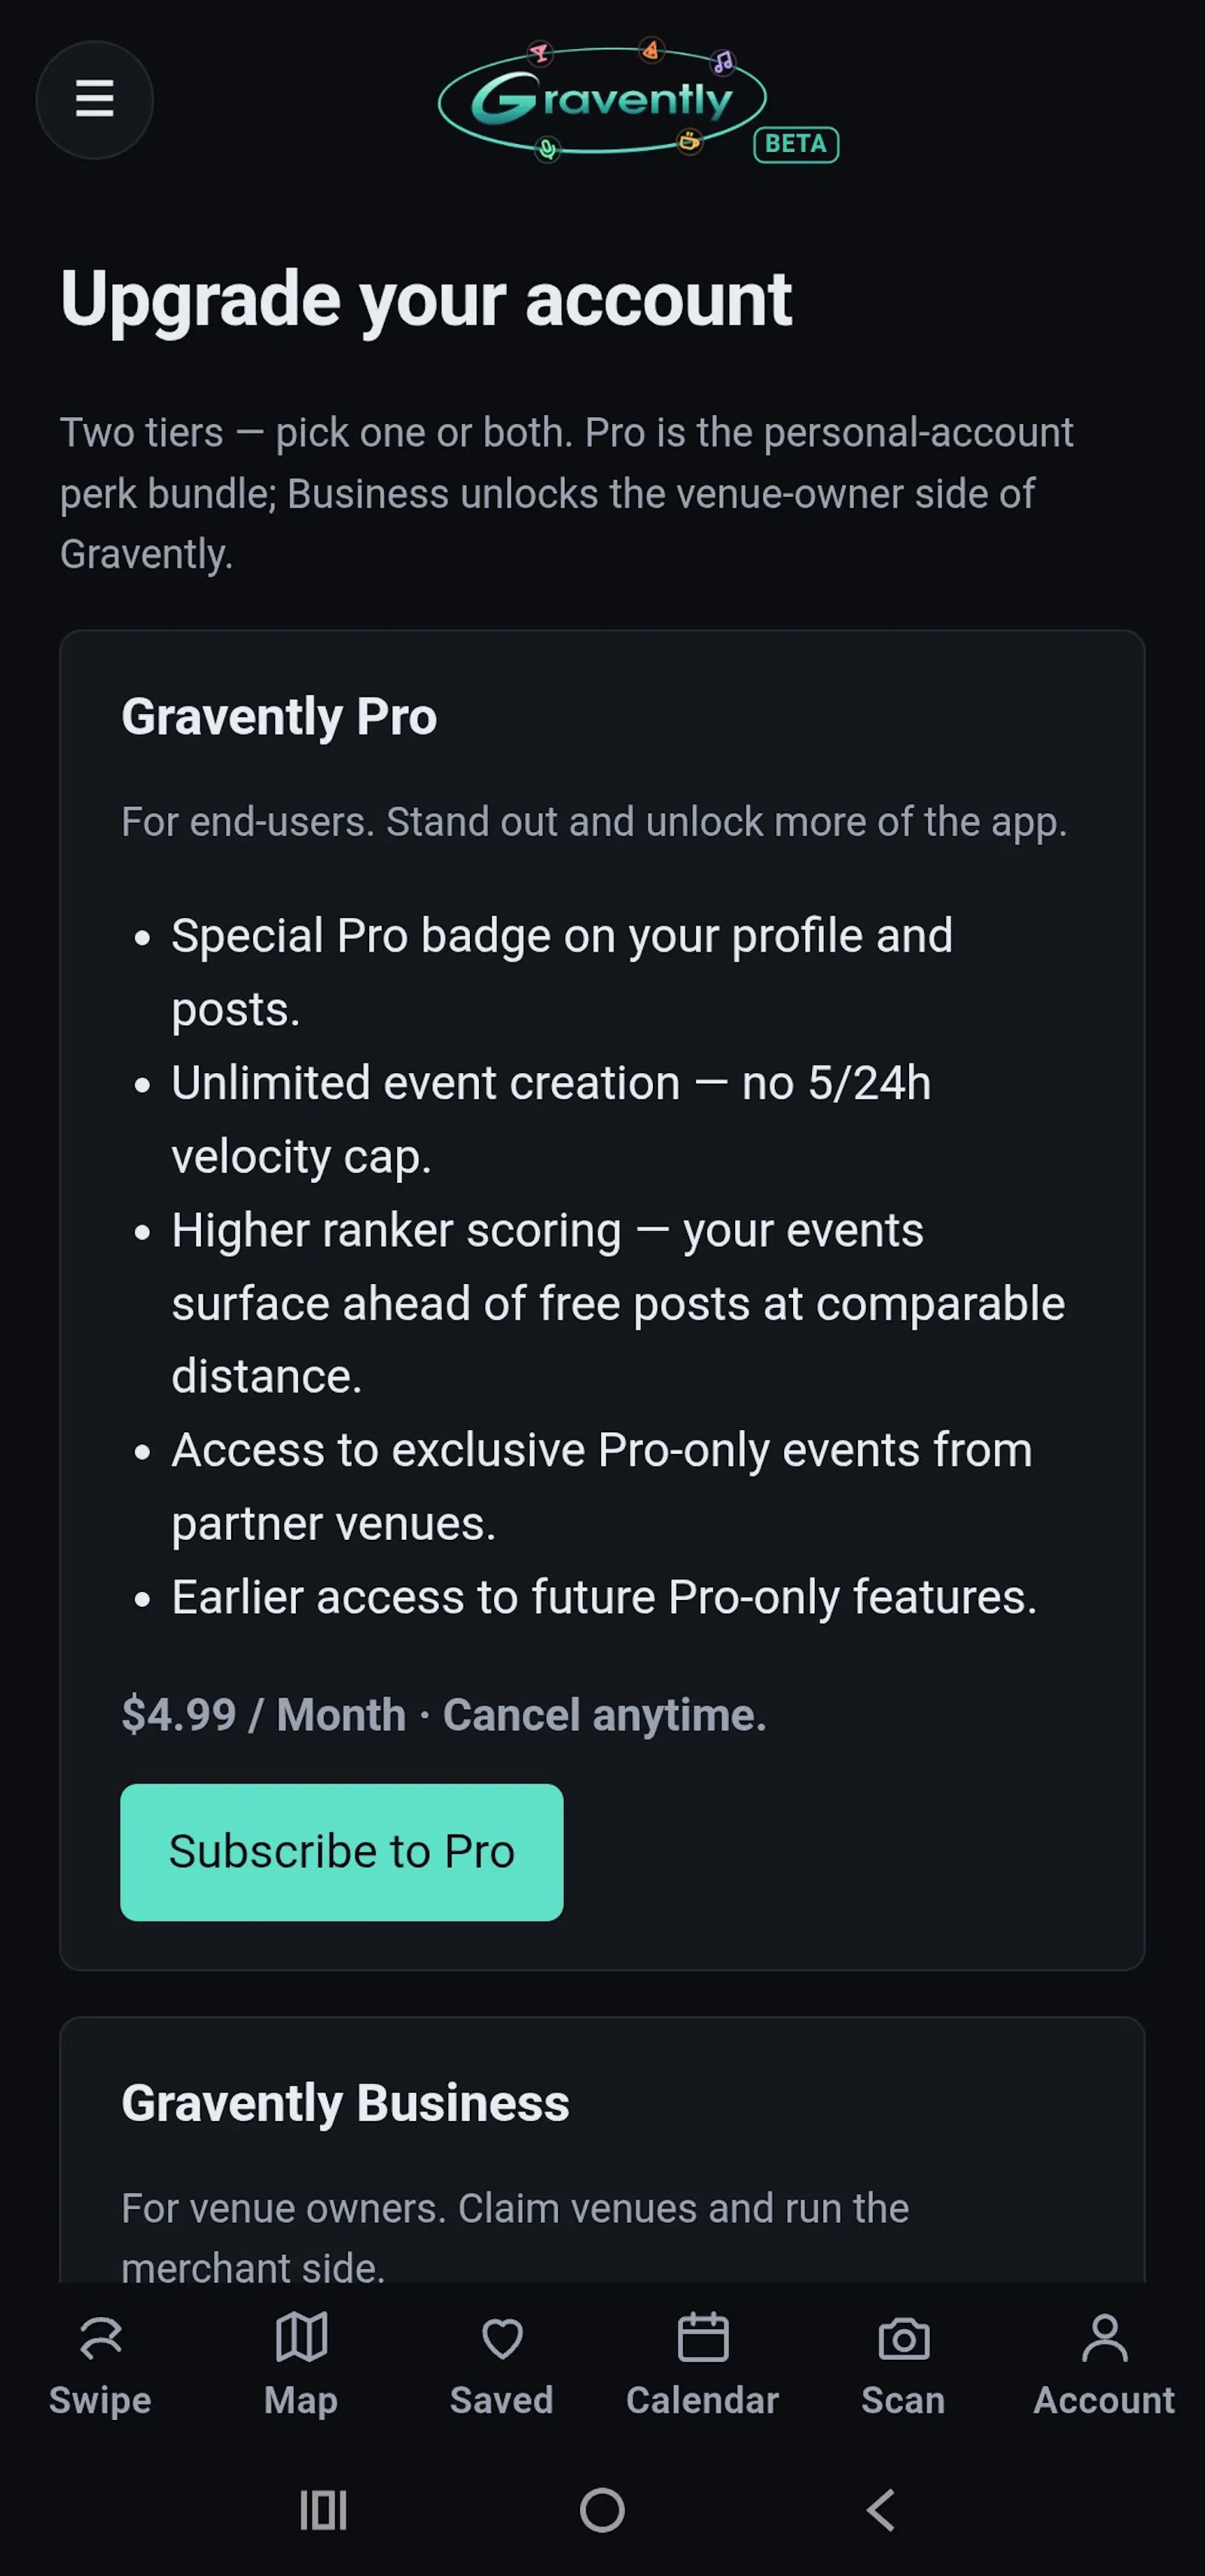
Task: Open the Account tab
Action: (1104, 2365)
